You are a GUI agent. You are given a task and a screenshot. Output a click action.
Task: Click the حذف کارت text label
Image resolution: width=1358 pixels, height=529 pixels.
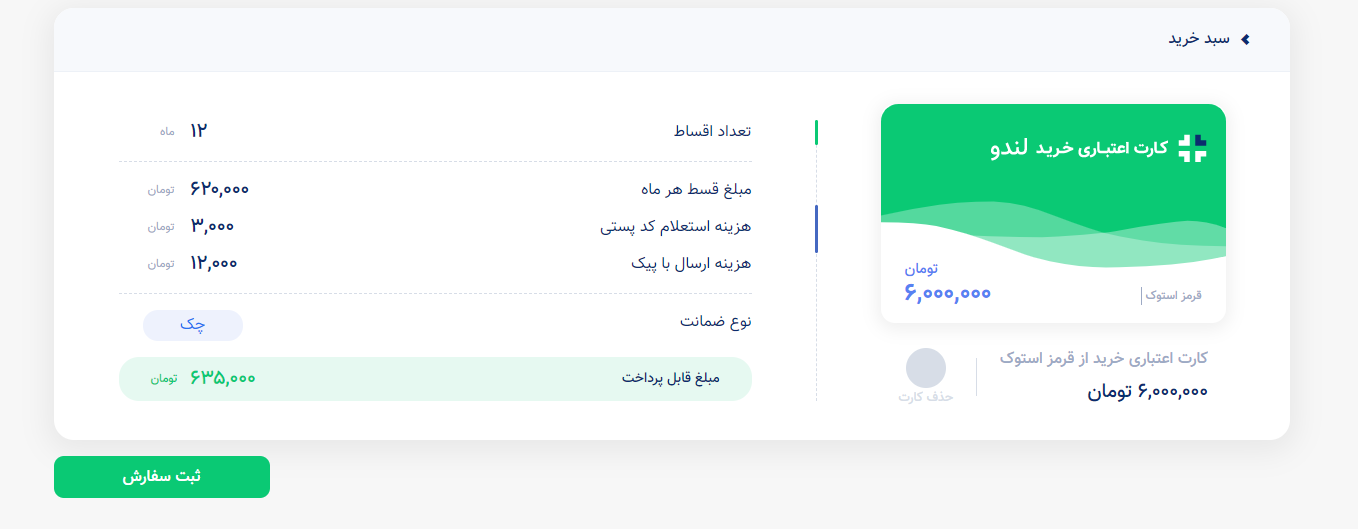pyautogui.click(x=925, y=397)
